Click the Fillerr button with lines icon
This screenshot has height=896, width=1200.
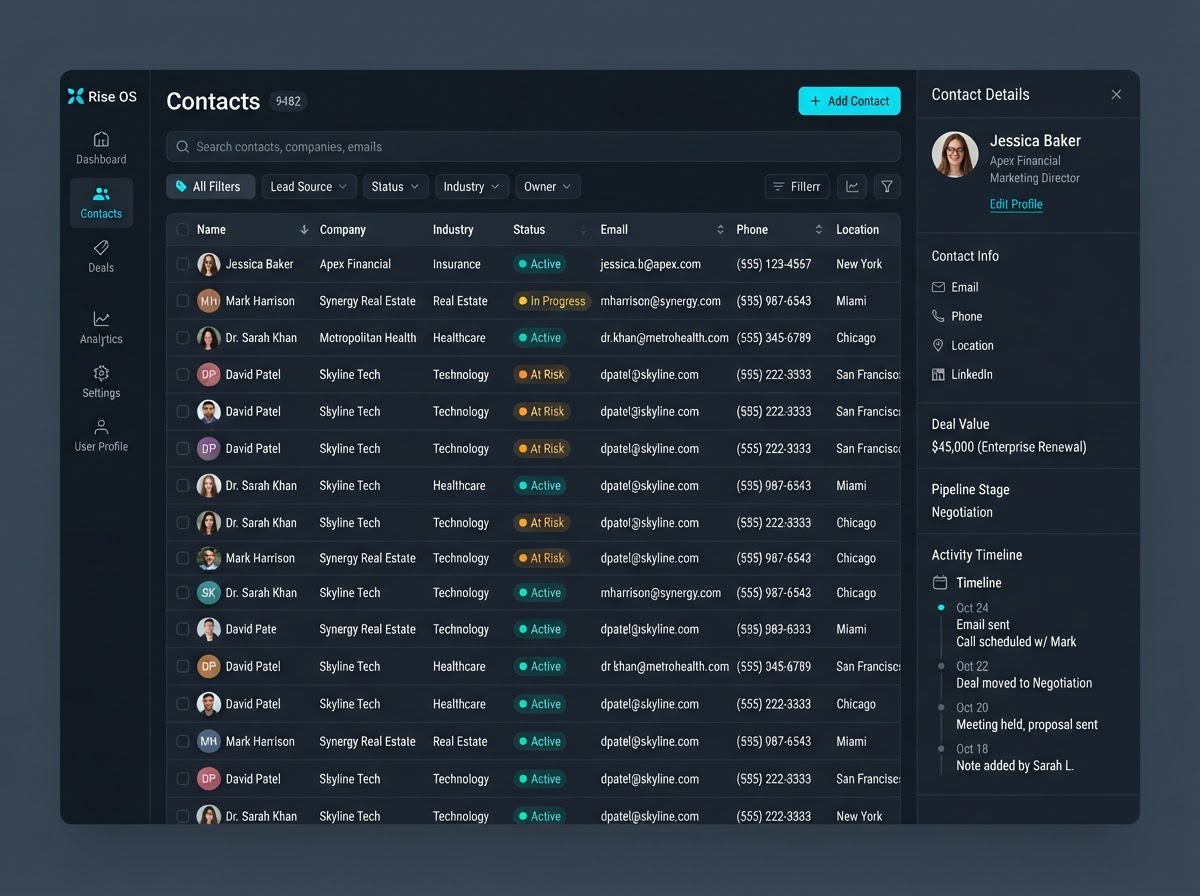tap(797, 187)
